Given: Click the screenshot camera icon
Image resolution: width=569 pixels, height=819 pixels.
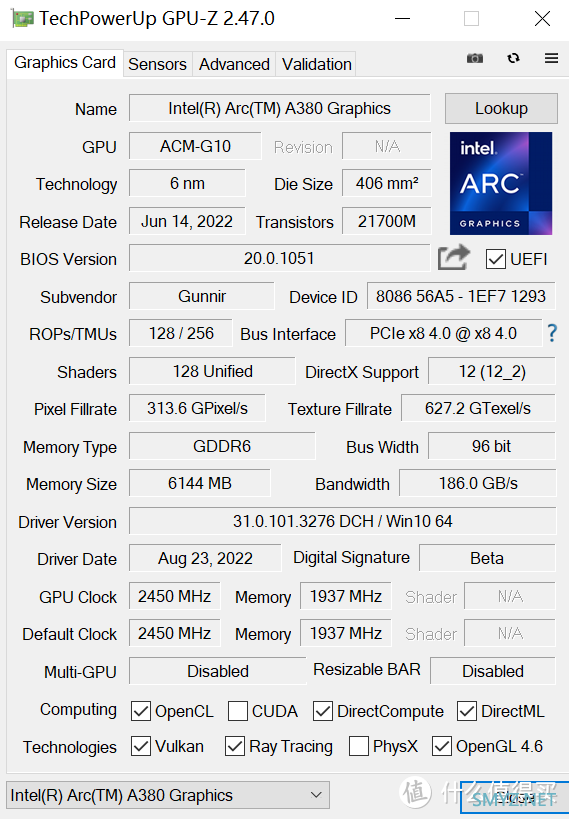Looking at the screenshot, I should pyautogui.click(x=474, y=58).
